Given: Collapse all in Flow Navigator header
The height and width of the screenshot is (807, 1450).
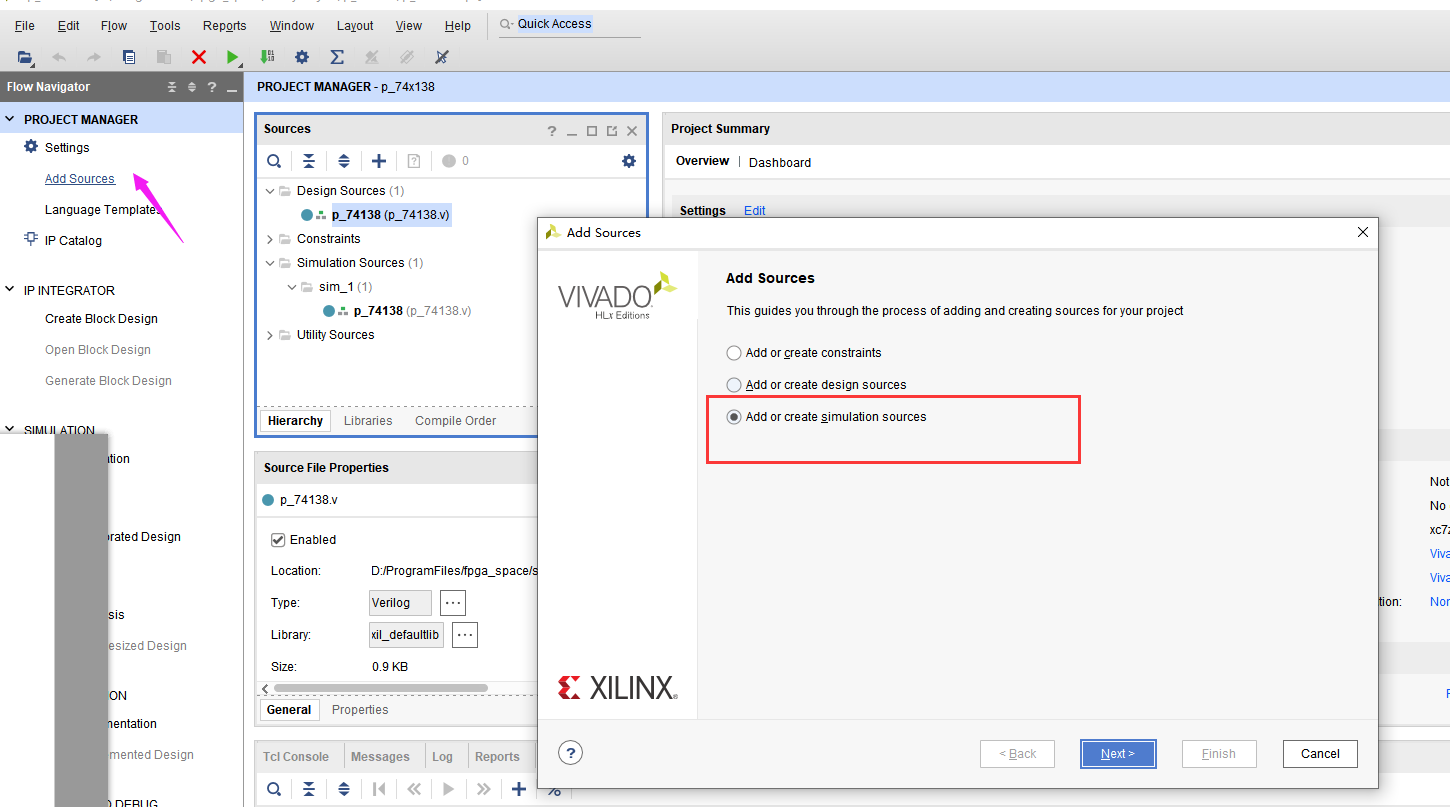Looking at the screenshot, I should (x=172, y=87).
